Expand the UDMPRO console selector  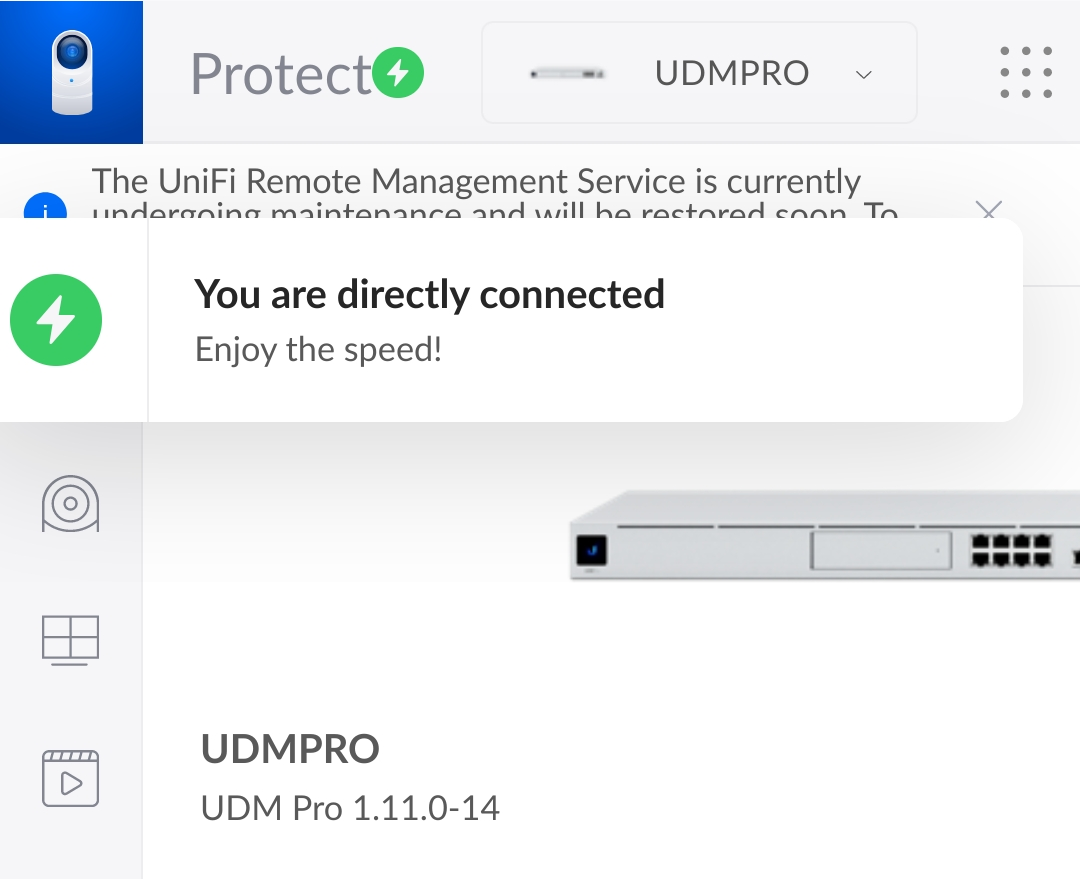(699, 72)
